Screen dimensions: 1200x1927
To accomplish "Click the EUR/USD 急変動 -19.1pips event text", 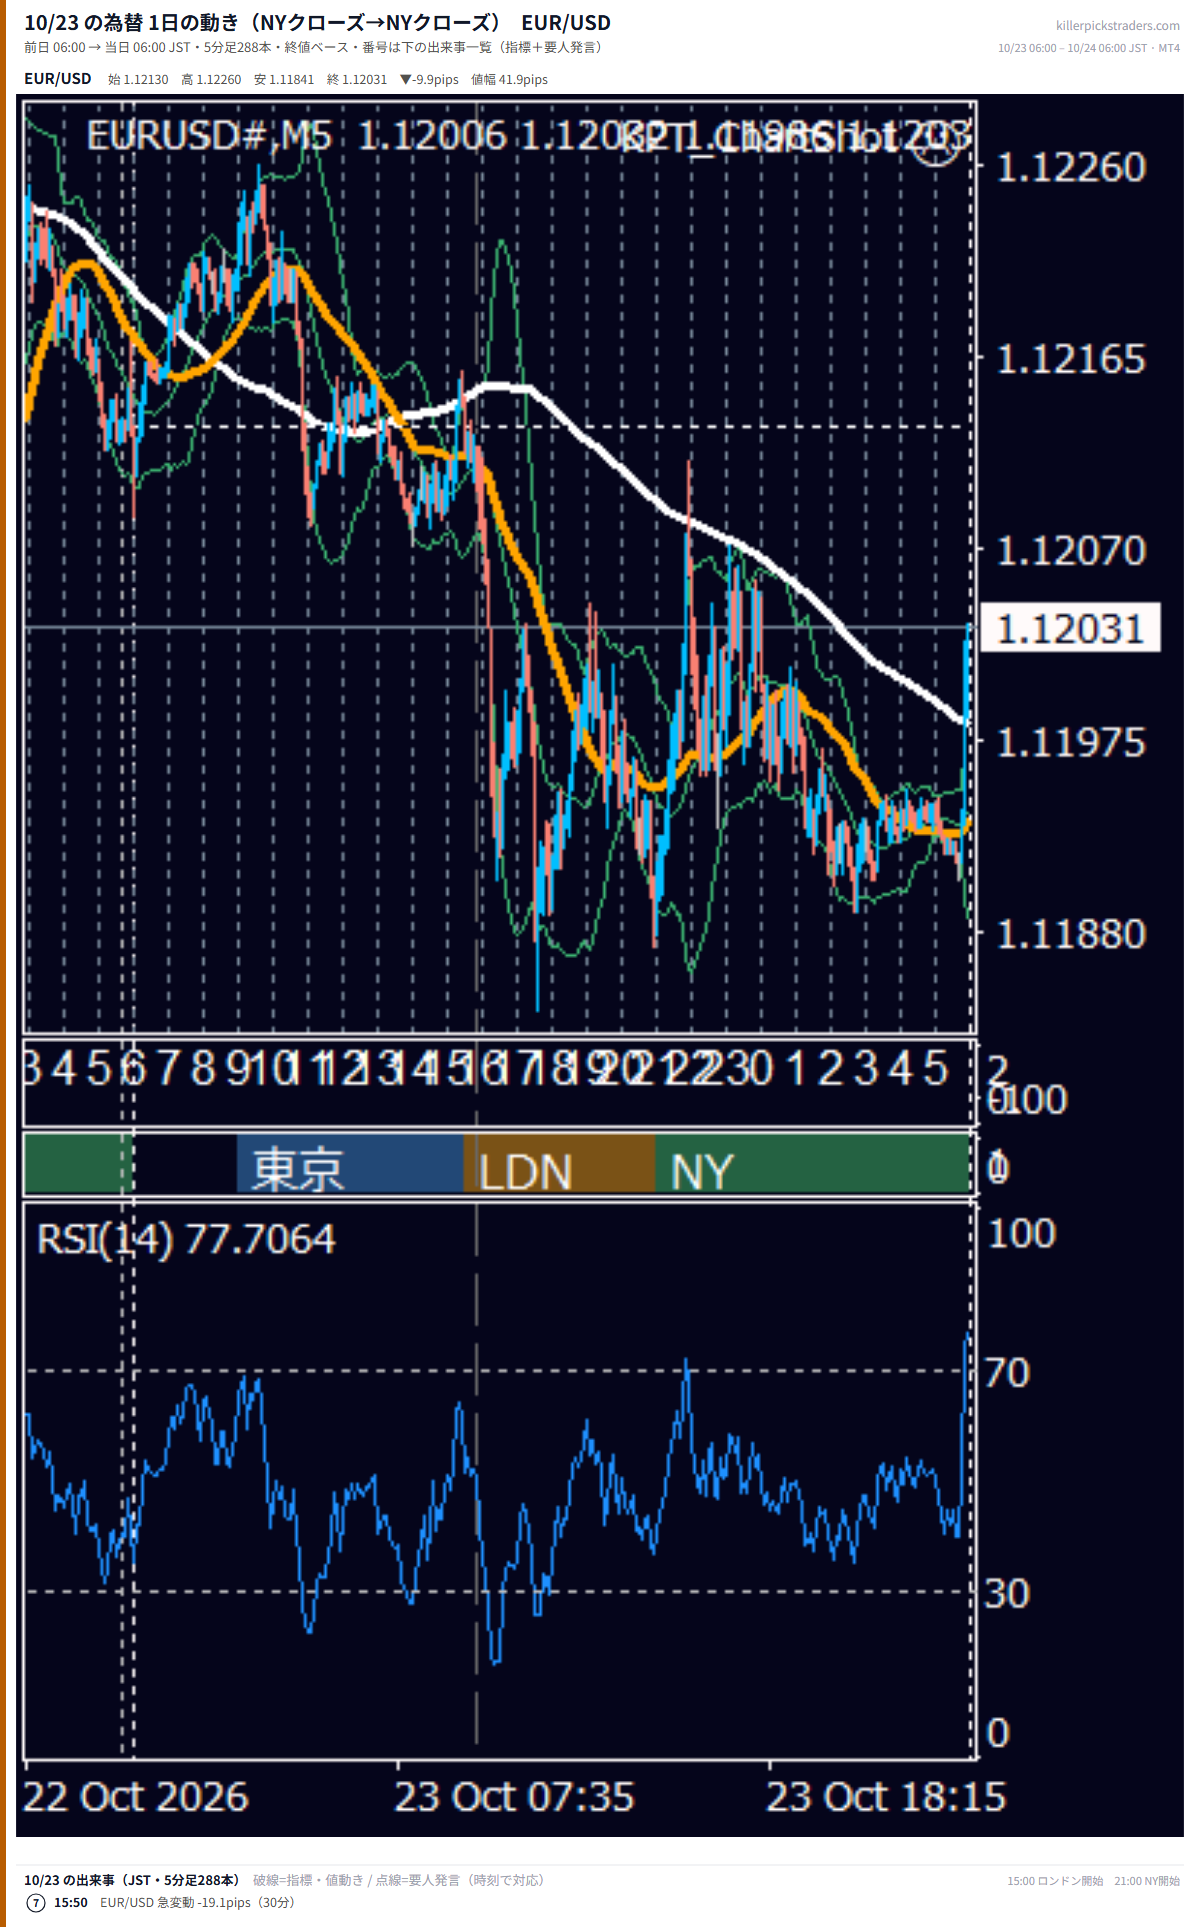I will [x=197, y=1902].
